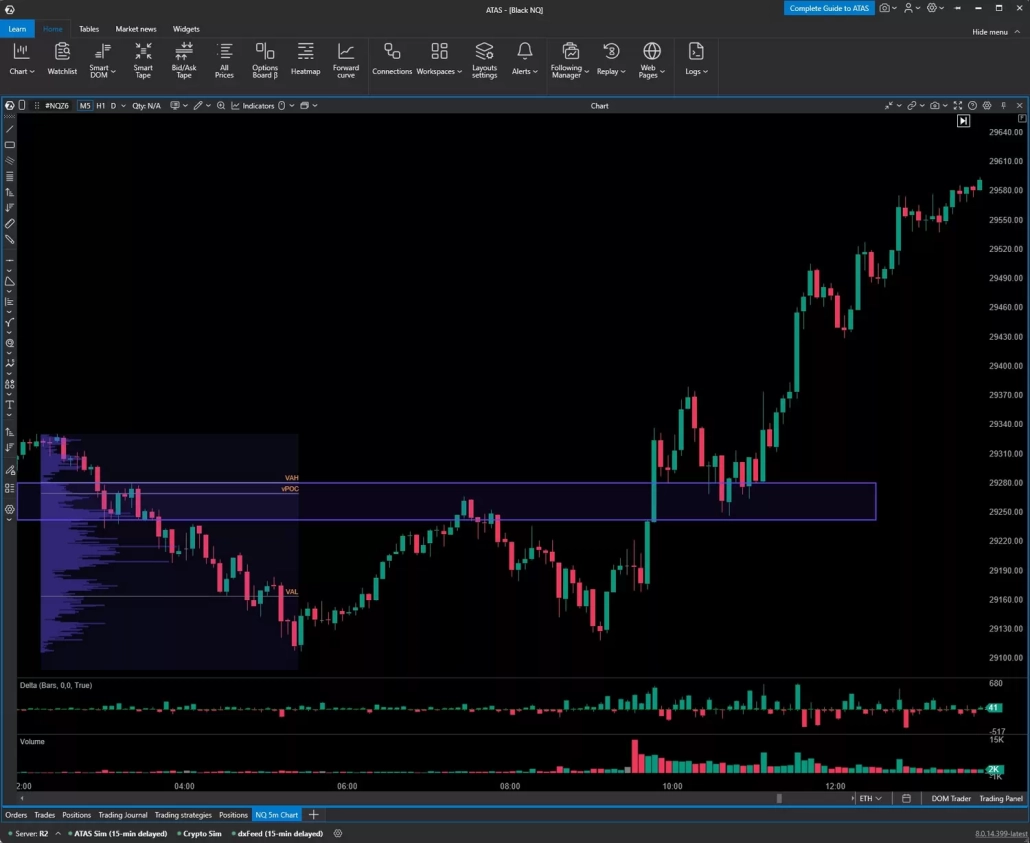Select the trend line drawing tool
The image size is (1030, 843).
pos(10,129)
